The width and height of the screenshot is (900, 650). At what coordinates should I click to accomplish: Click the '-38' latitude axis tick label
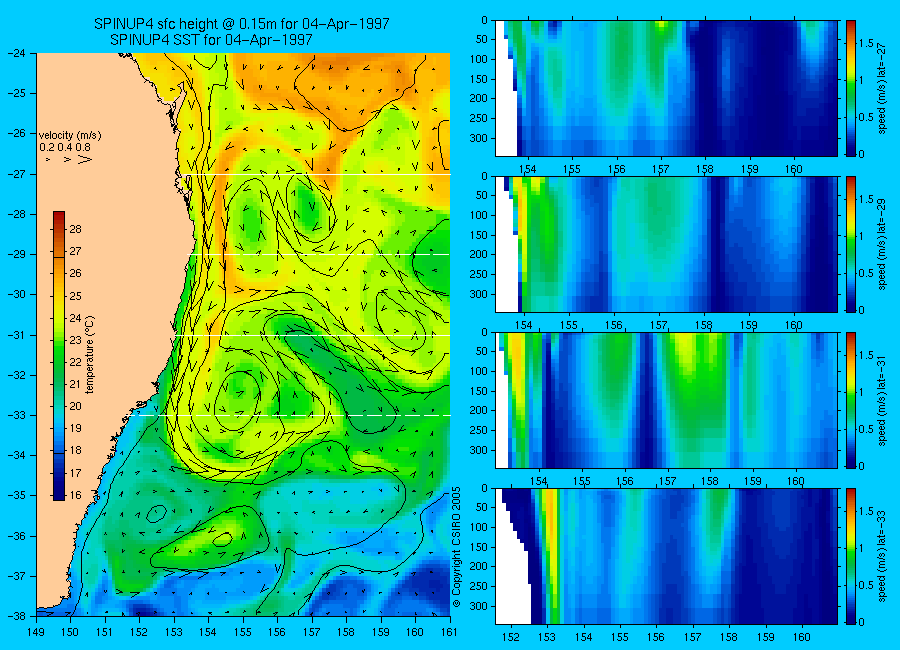click(x=16, y=616)
